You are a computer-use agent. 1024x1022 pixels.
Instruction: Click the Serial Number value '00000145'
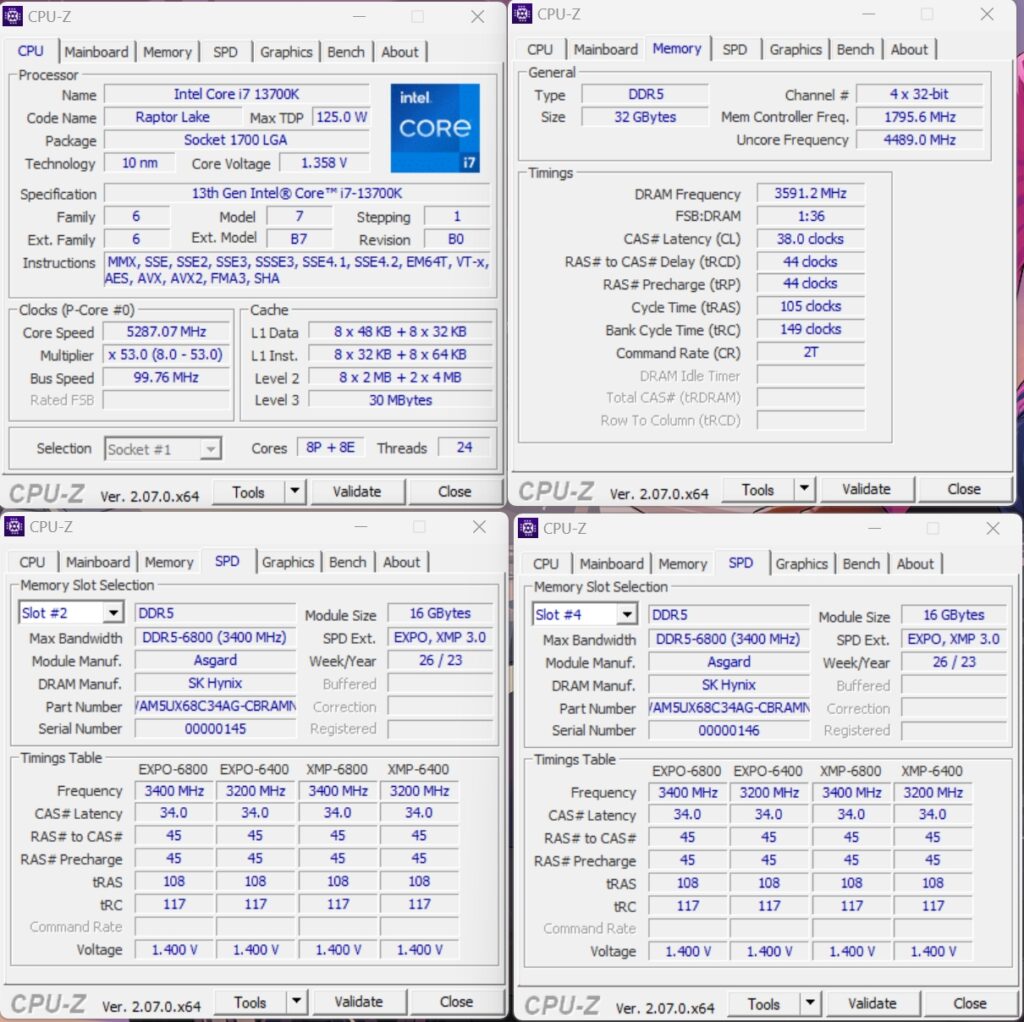(216, 728)
